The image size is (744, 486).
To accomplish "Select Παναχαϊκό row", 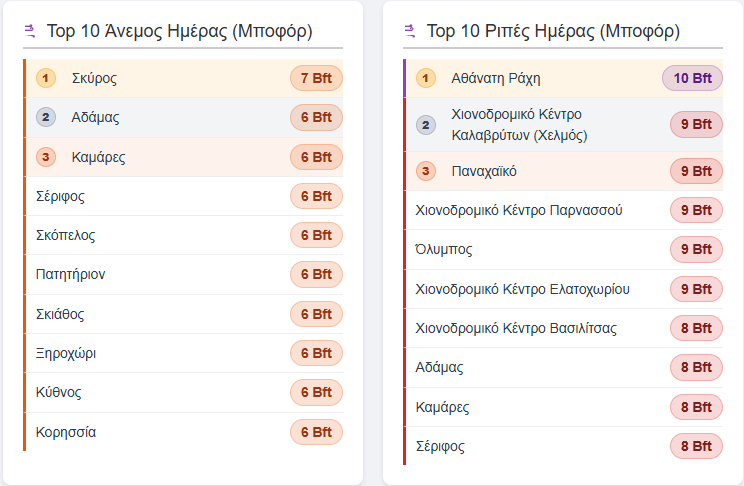I will click(565, 171).
